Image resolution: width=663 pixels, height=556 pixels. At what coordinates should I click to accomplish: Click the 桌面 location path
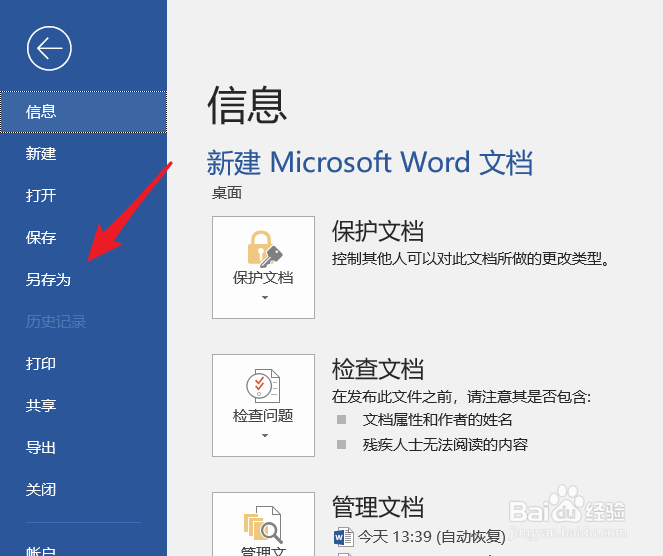pyautogui.click(x=227, y=193)
